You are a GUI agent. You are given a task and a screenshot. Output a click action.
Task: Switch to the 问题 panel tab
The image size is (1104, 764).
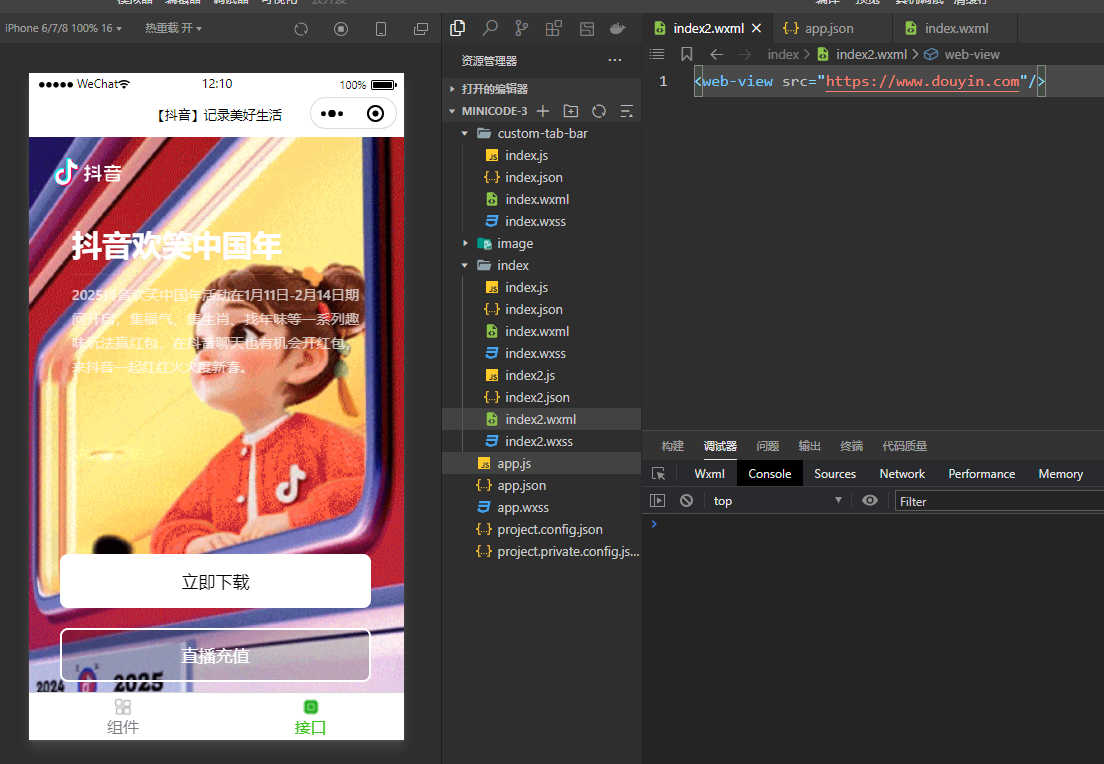pyautogui.click(x=767, y=446)
